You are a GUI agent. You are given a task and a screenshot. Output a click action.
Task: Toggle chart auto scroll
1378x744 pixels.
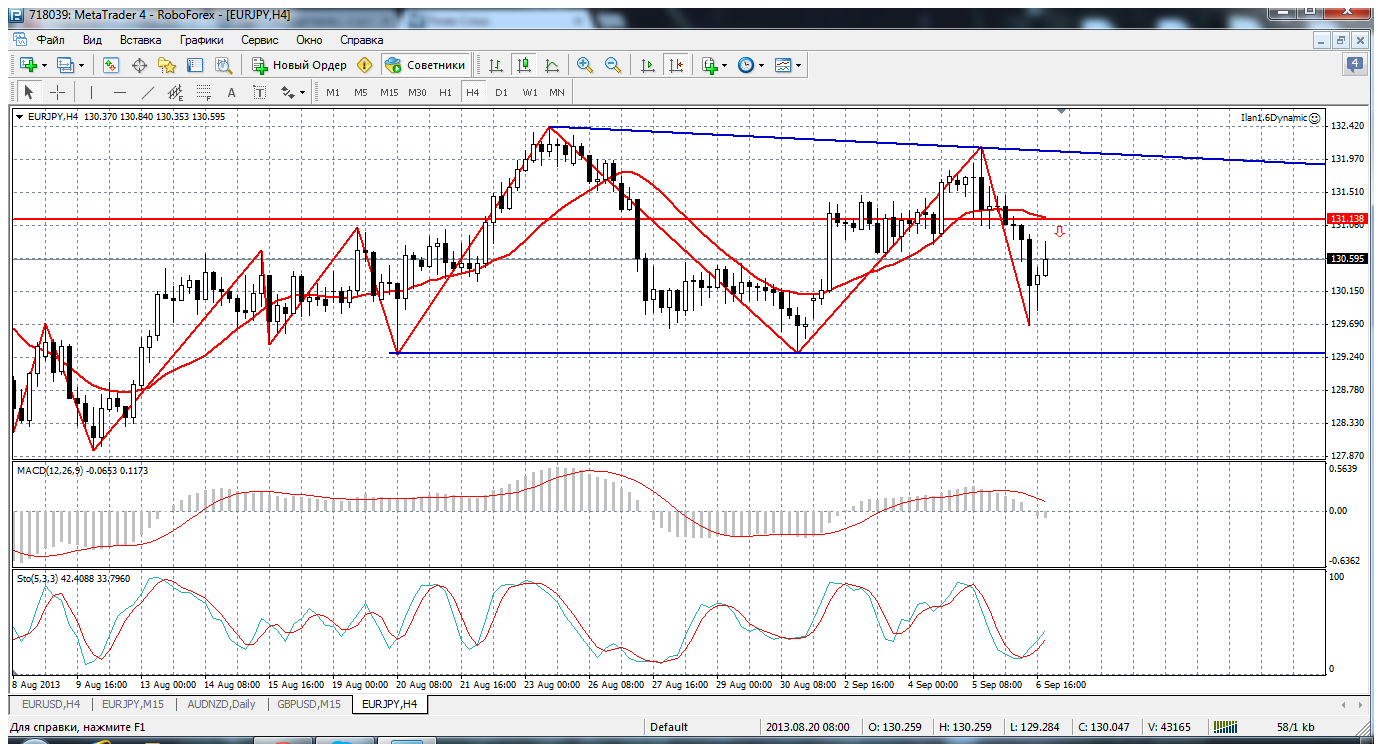click(648, 65)
